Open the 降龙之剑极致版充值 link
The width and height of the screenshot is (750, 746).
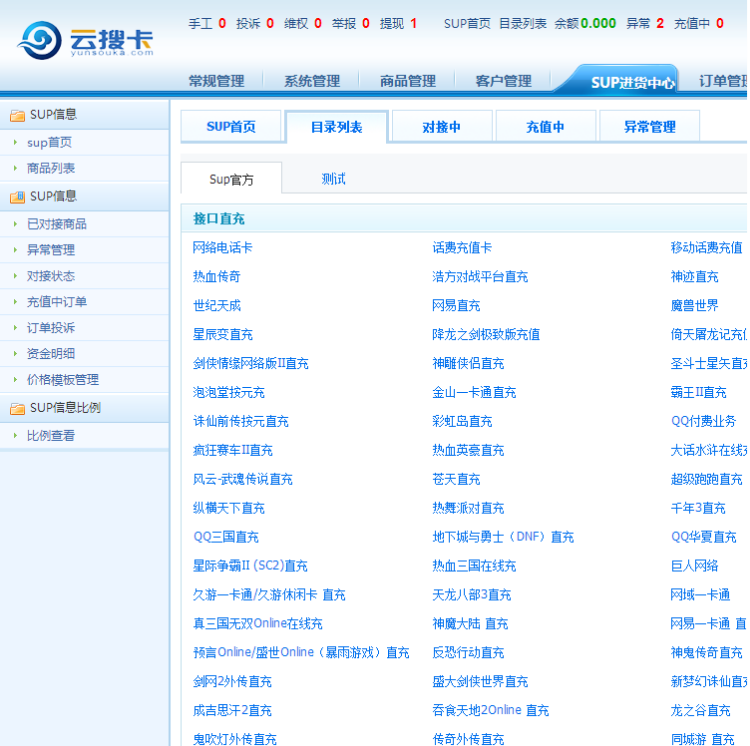tap(486, 334)
